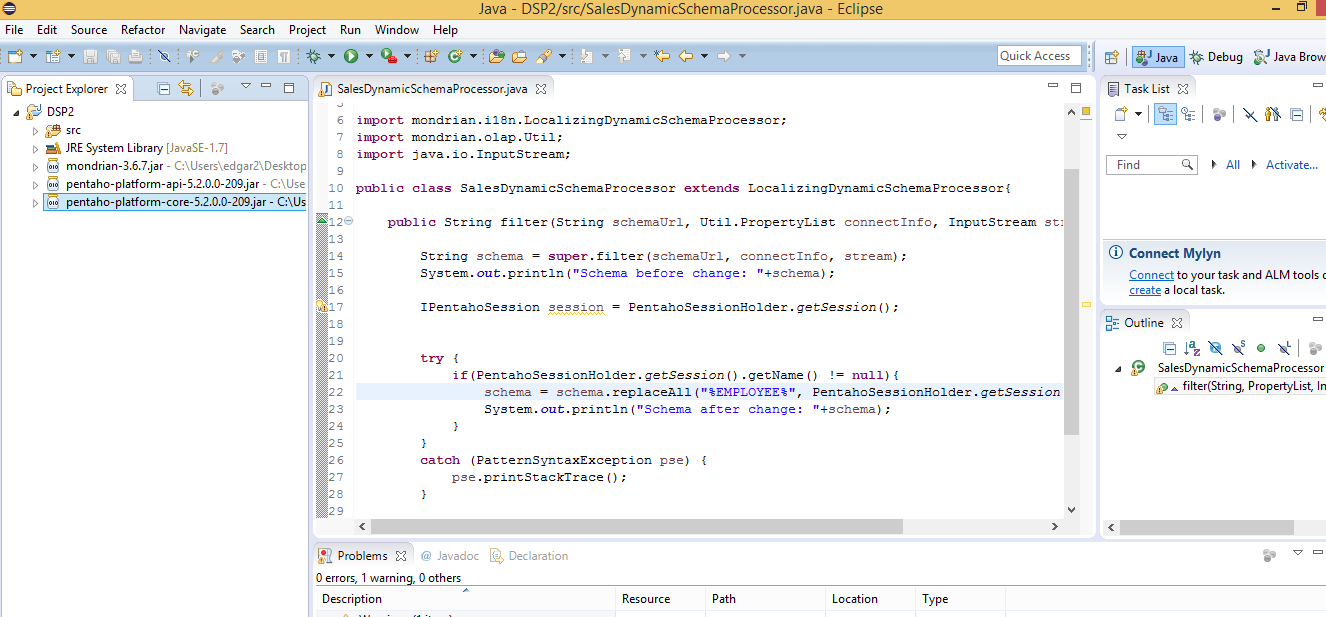Toggle Link with Editor in Project Explorer
This screenshot has width=1326, height=617.
pyautogui.click(x=186, y=88)
